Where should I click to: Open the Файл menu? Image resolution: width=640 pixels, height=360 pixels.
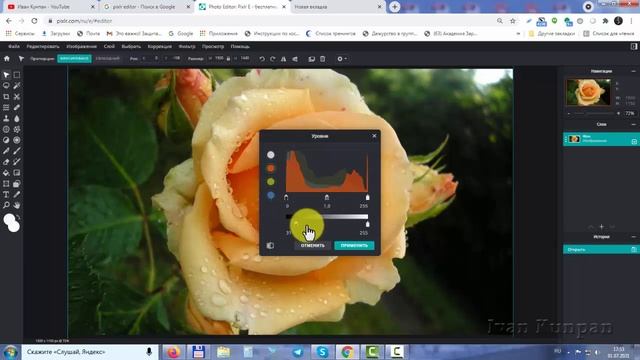[14, 47]
